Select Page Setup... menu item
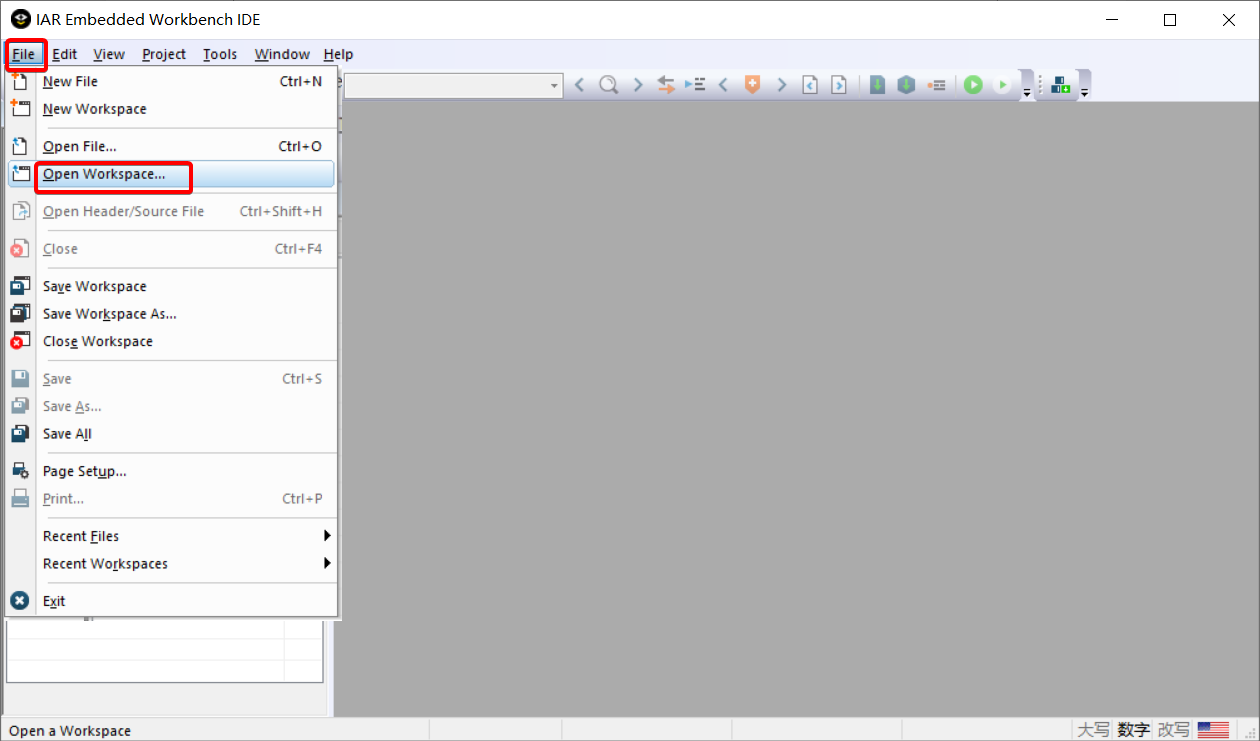 (84, 471)
